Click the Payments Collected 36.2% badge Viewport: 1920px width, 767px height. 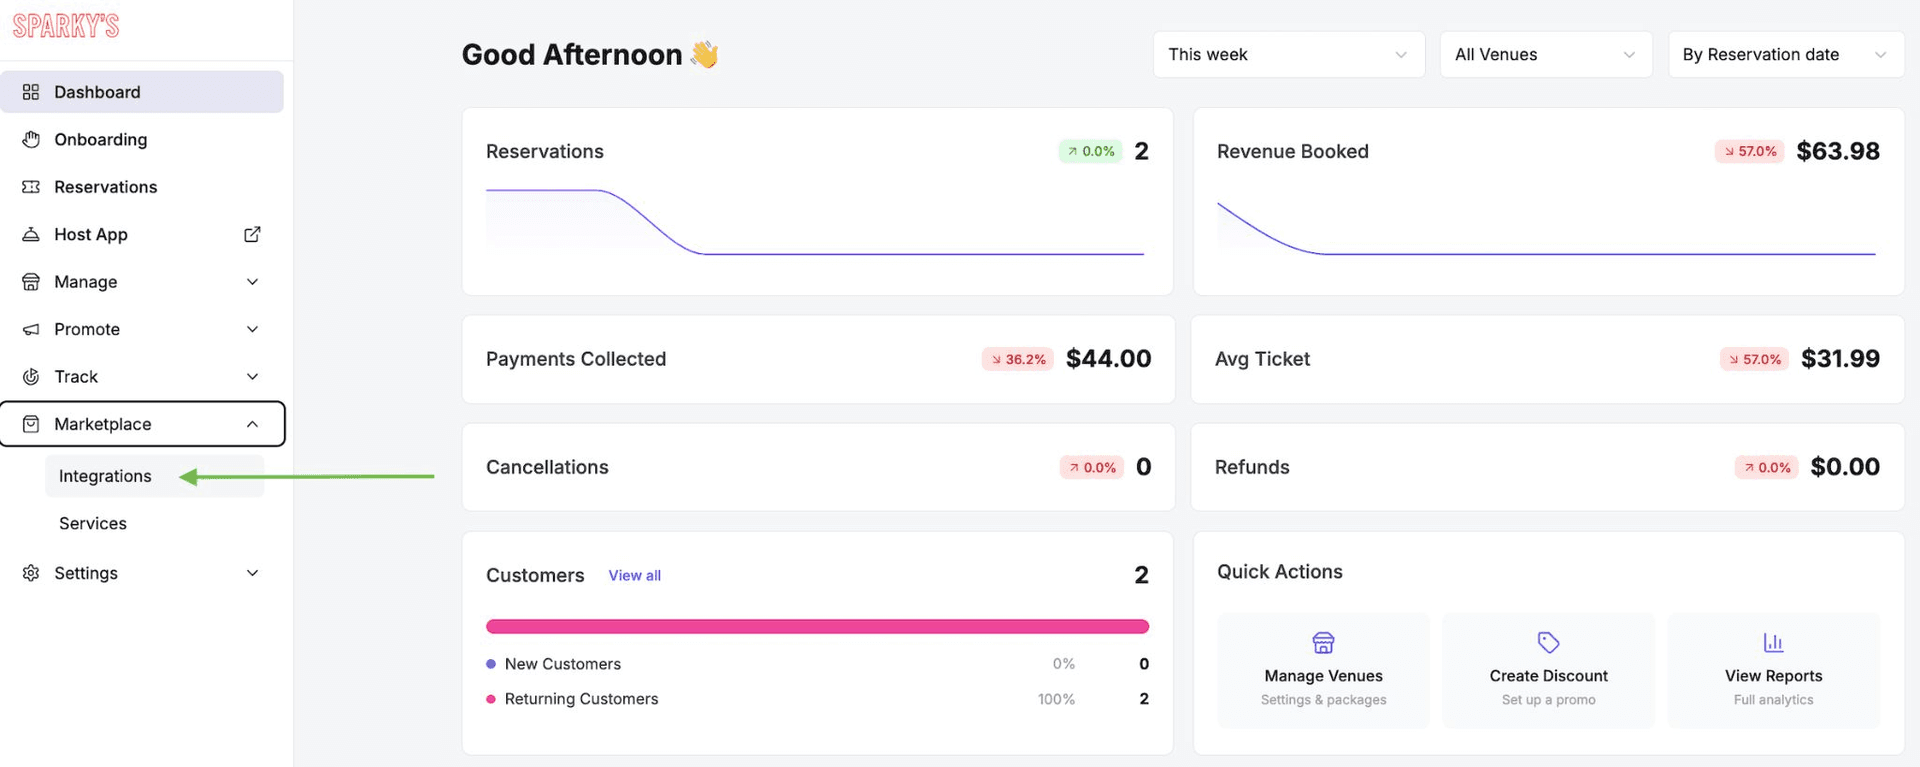(1018, 359)
